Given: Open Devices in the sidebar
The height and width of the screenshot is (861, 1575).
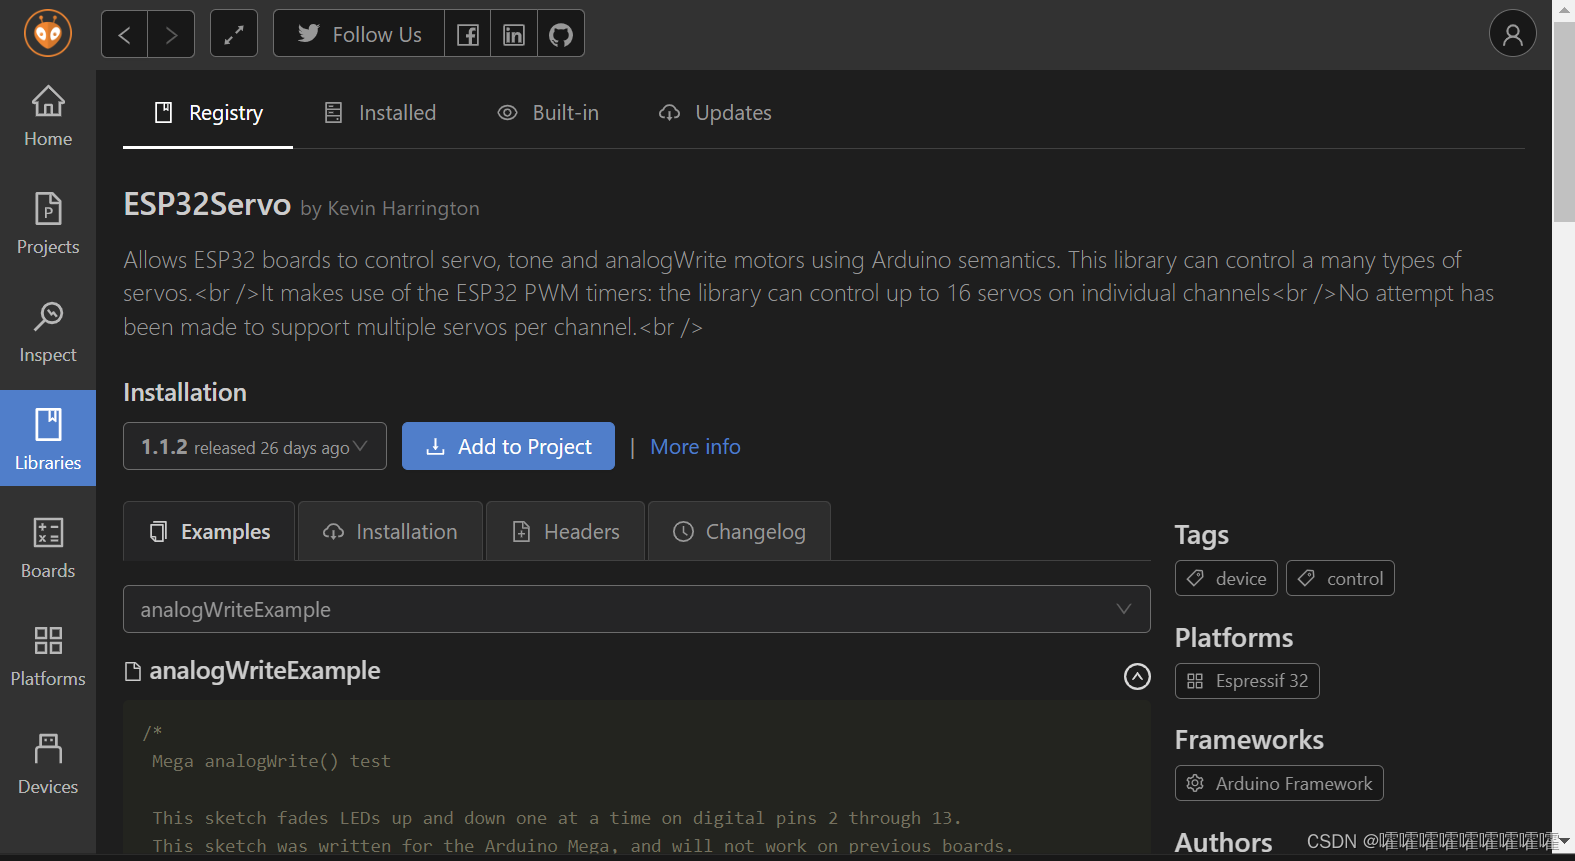Looking at the screenshot, I should [48, 764].
